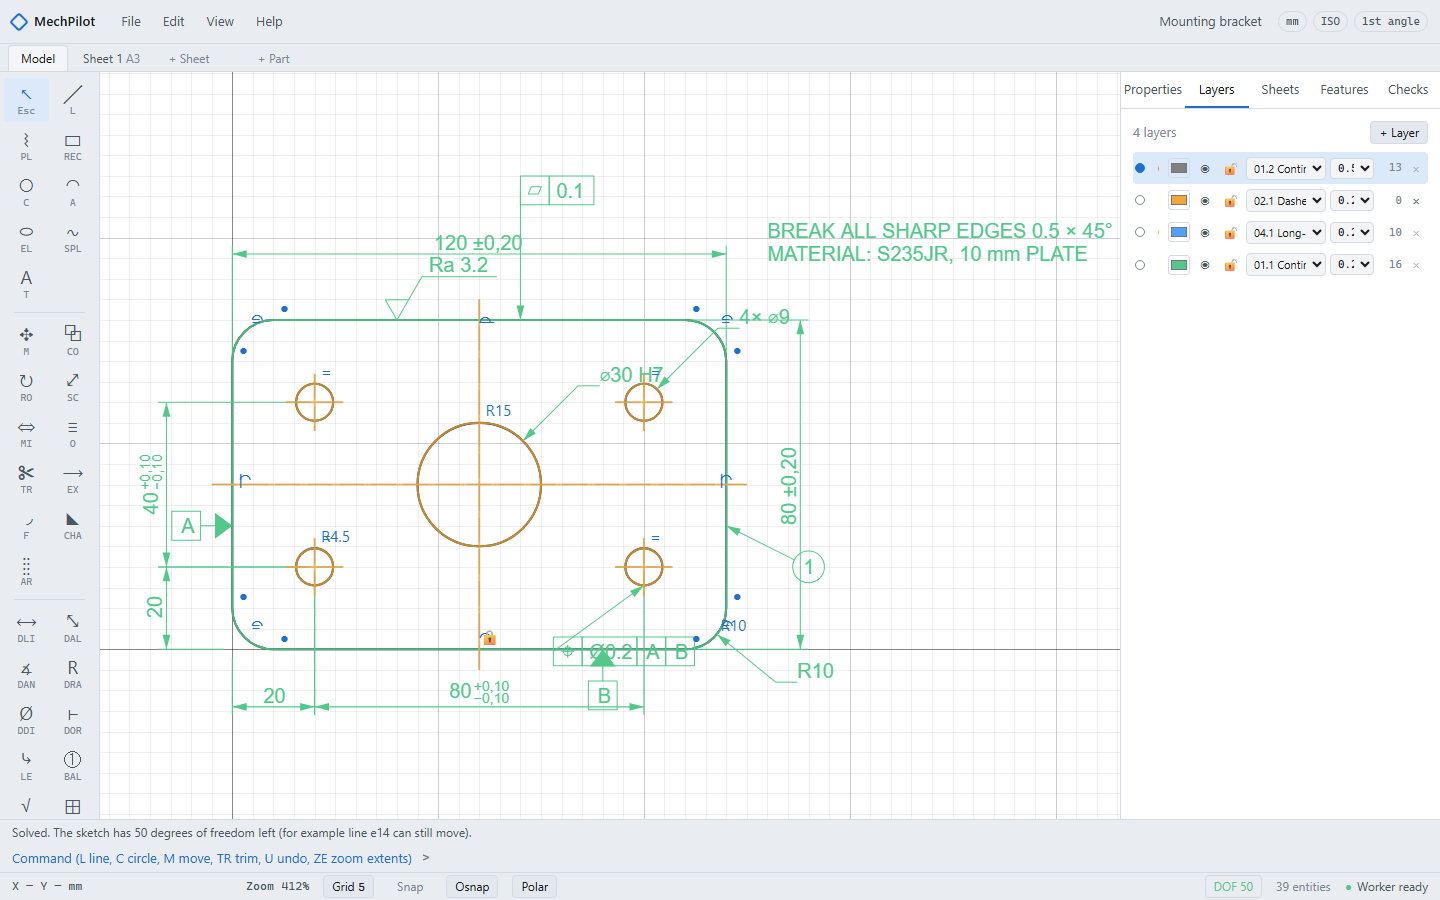Select the Esc pointer selection tool

click(x=26, y=100)
